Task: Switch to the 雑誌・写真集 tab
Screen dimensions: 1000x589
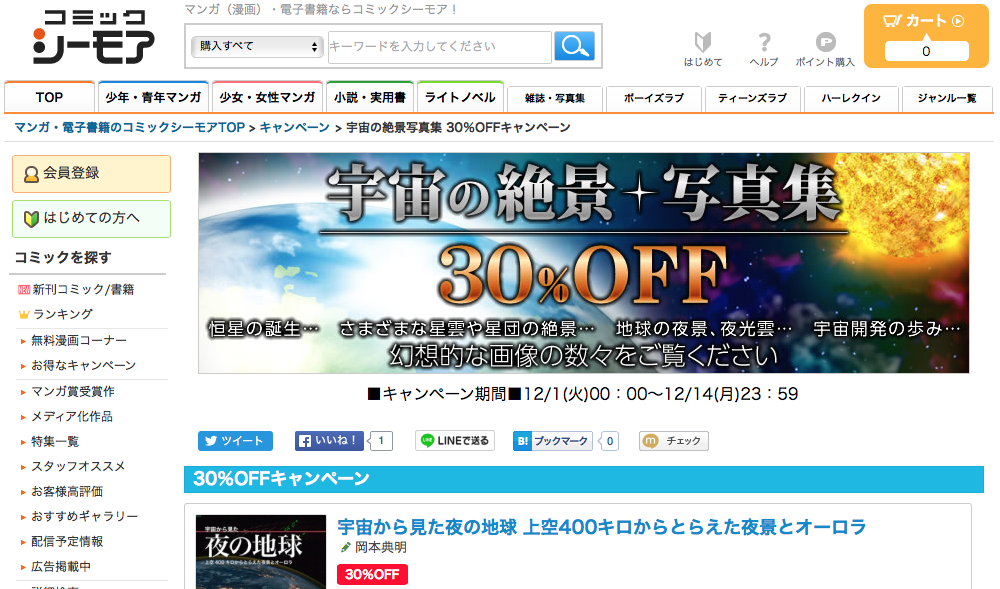Action: point(555,98)
